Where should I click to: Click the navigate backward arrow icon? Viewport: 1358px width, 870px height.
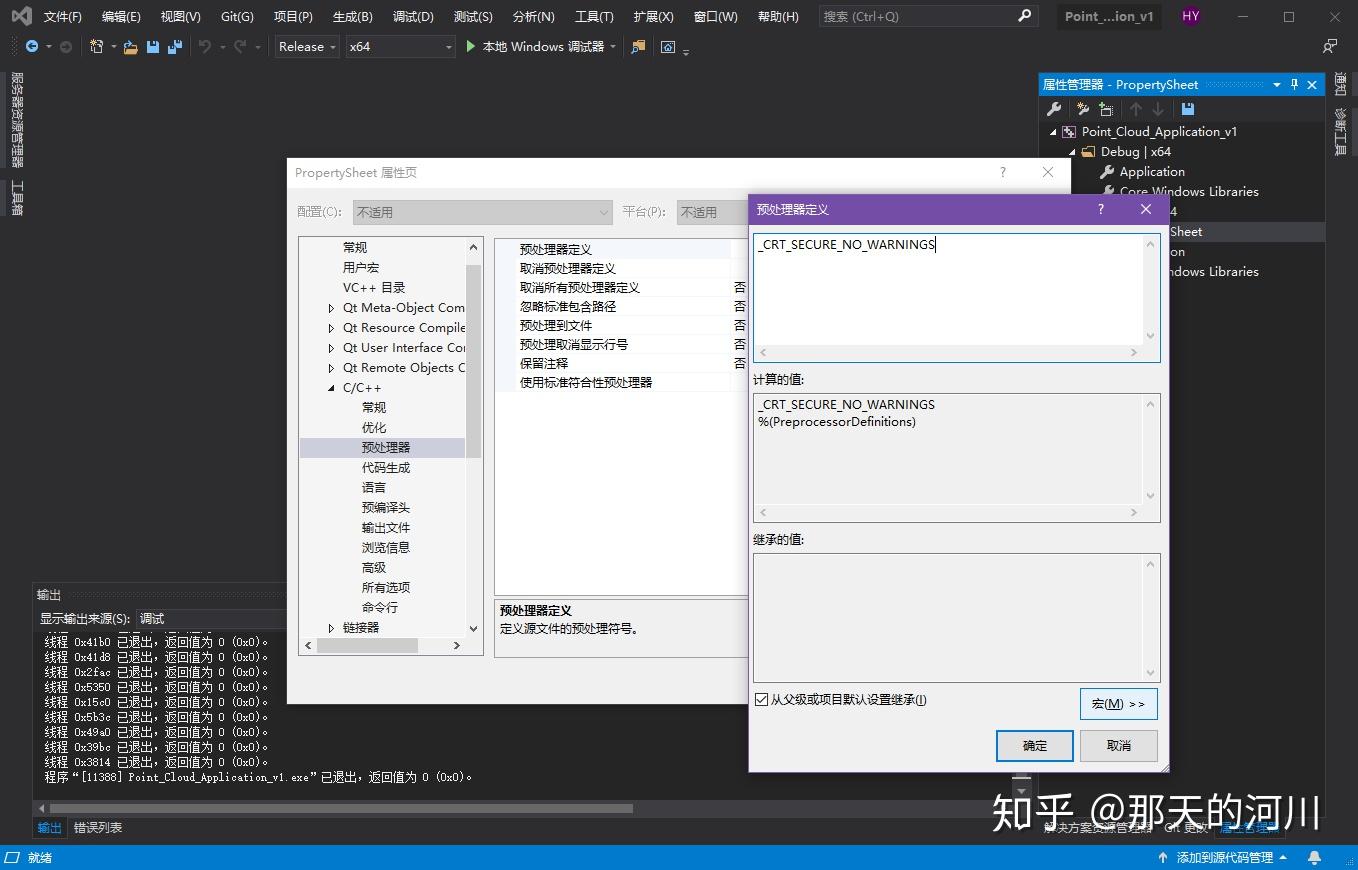coord(31,46)
